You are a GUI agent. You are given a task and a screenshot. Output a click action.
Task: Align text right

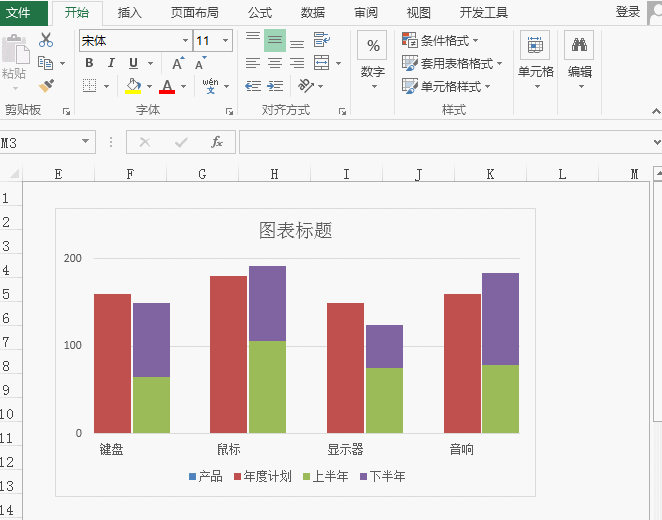[x=297, y=63]
